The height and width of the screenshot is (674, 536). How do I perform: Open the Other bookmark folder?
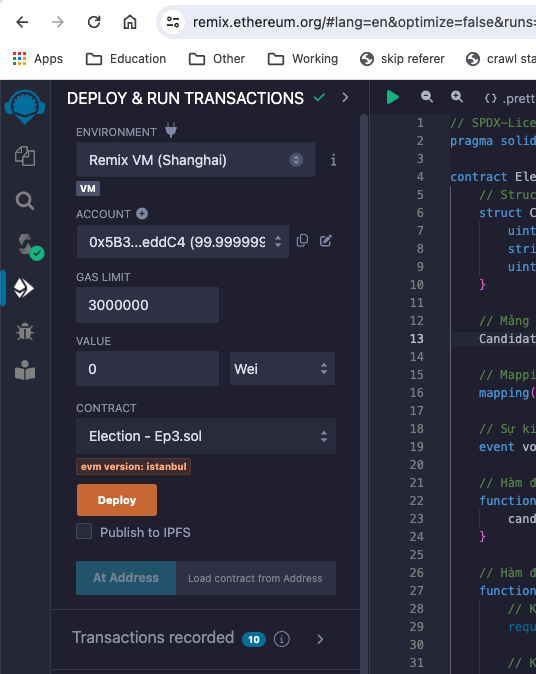[x=217, y=58]
